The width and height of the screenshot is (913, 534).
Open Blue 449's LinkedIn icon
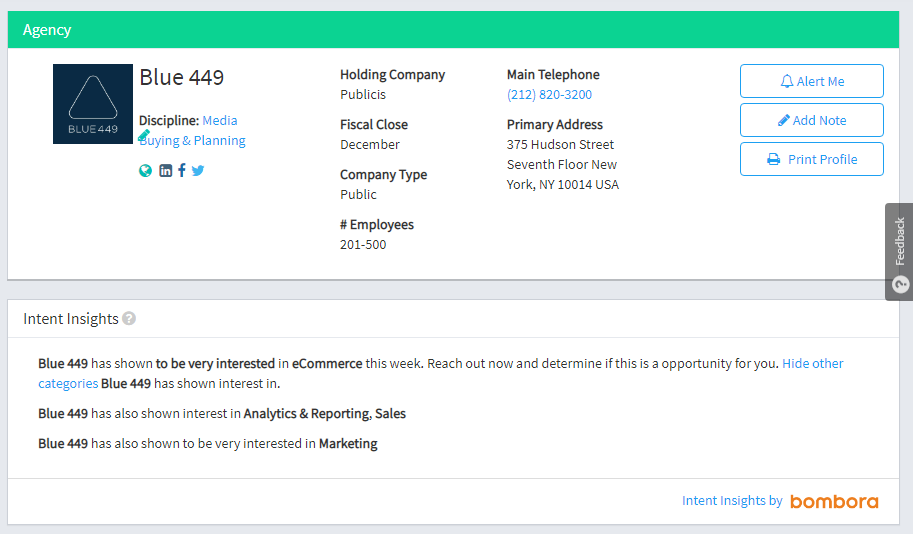[166, 171]
